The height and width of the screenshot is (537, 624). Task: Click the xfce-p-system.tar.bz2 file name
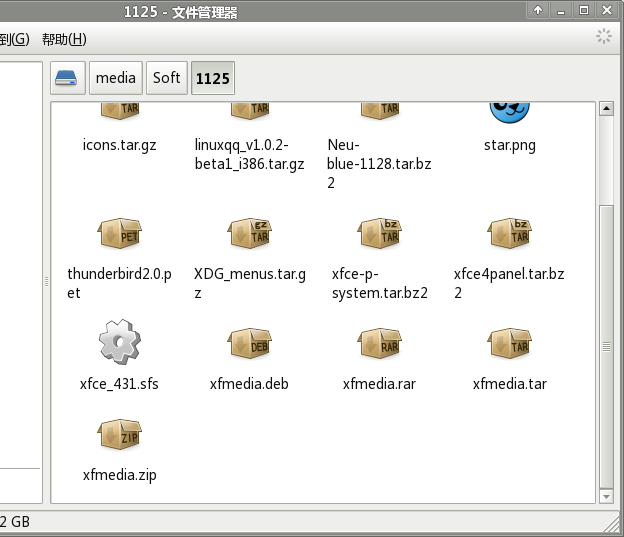pos(380,283)
